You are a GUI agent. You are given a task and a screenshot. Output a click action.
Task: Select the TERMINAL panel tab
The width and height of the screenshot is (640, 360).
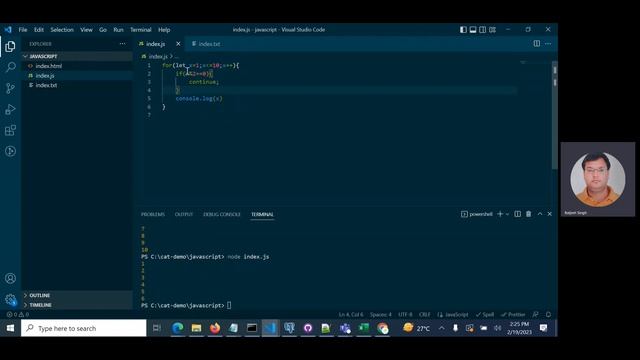tap(262, 214)
